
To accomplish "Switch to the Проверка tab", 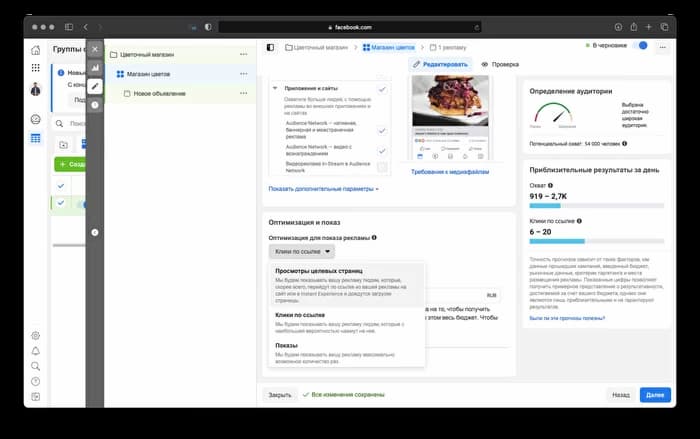I will point(500,64).
